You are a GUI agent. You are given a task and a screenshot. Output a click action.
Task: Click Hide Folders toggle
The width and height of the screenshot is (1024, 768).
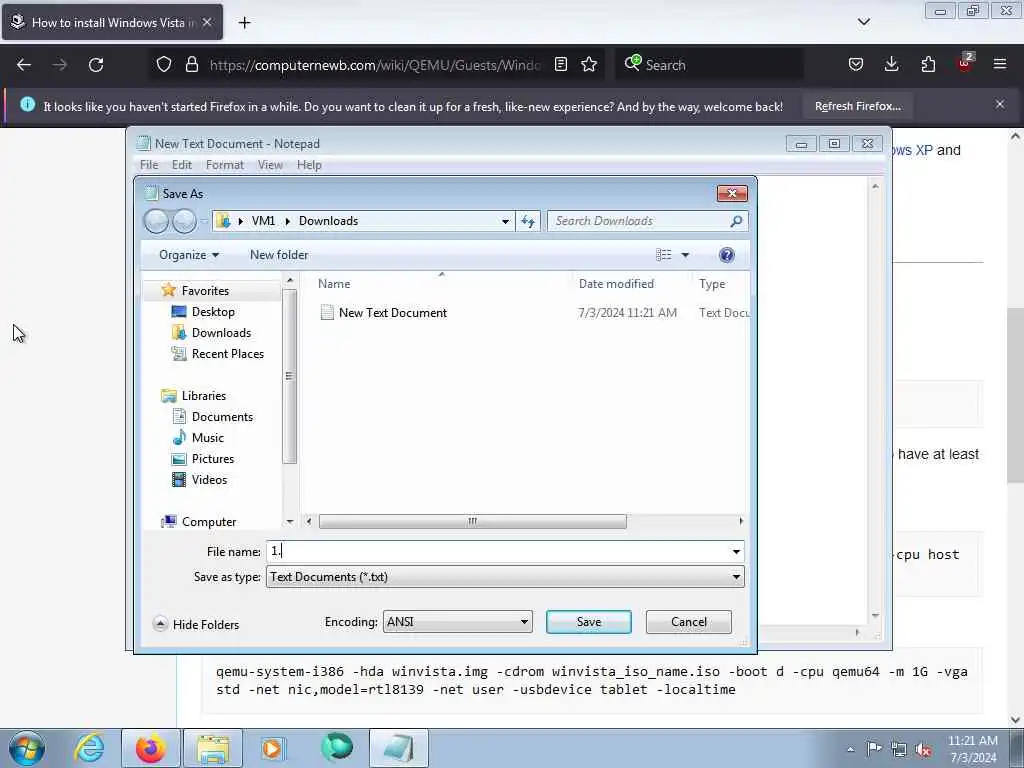click(196, 624)
